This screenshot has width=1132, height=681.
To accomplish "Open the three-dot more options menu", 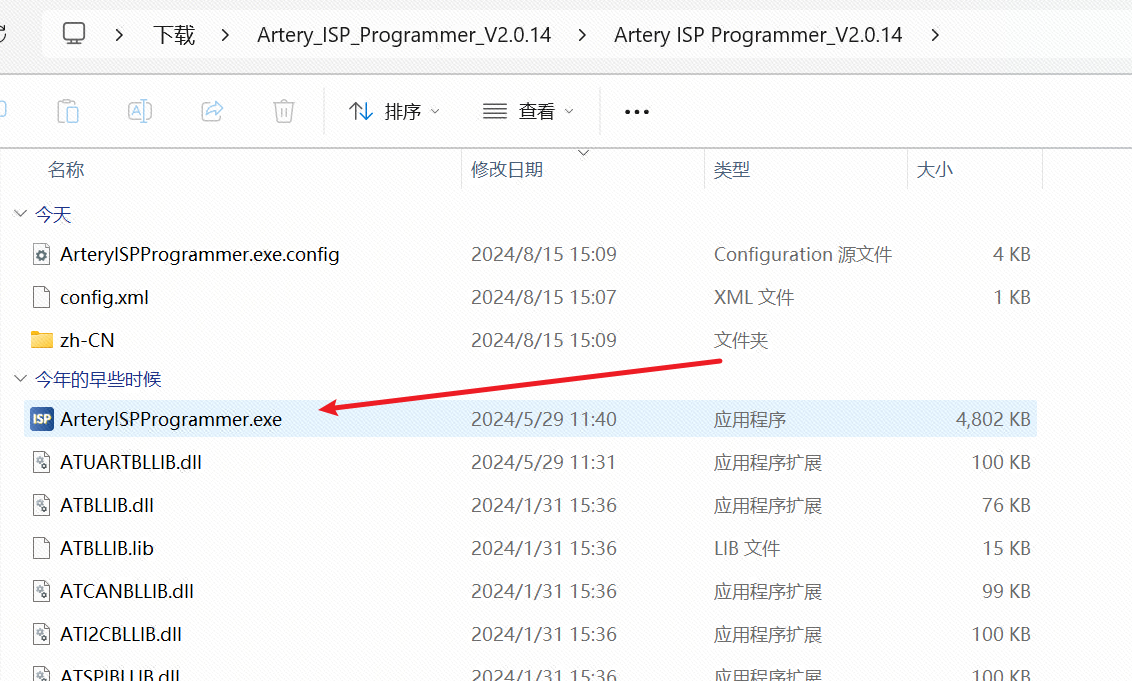I will 637,112.
